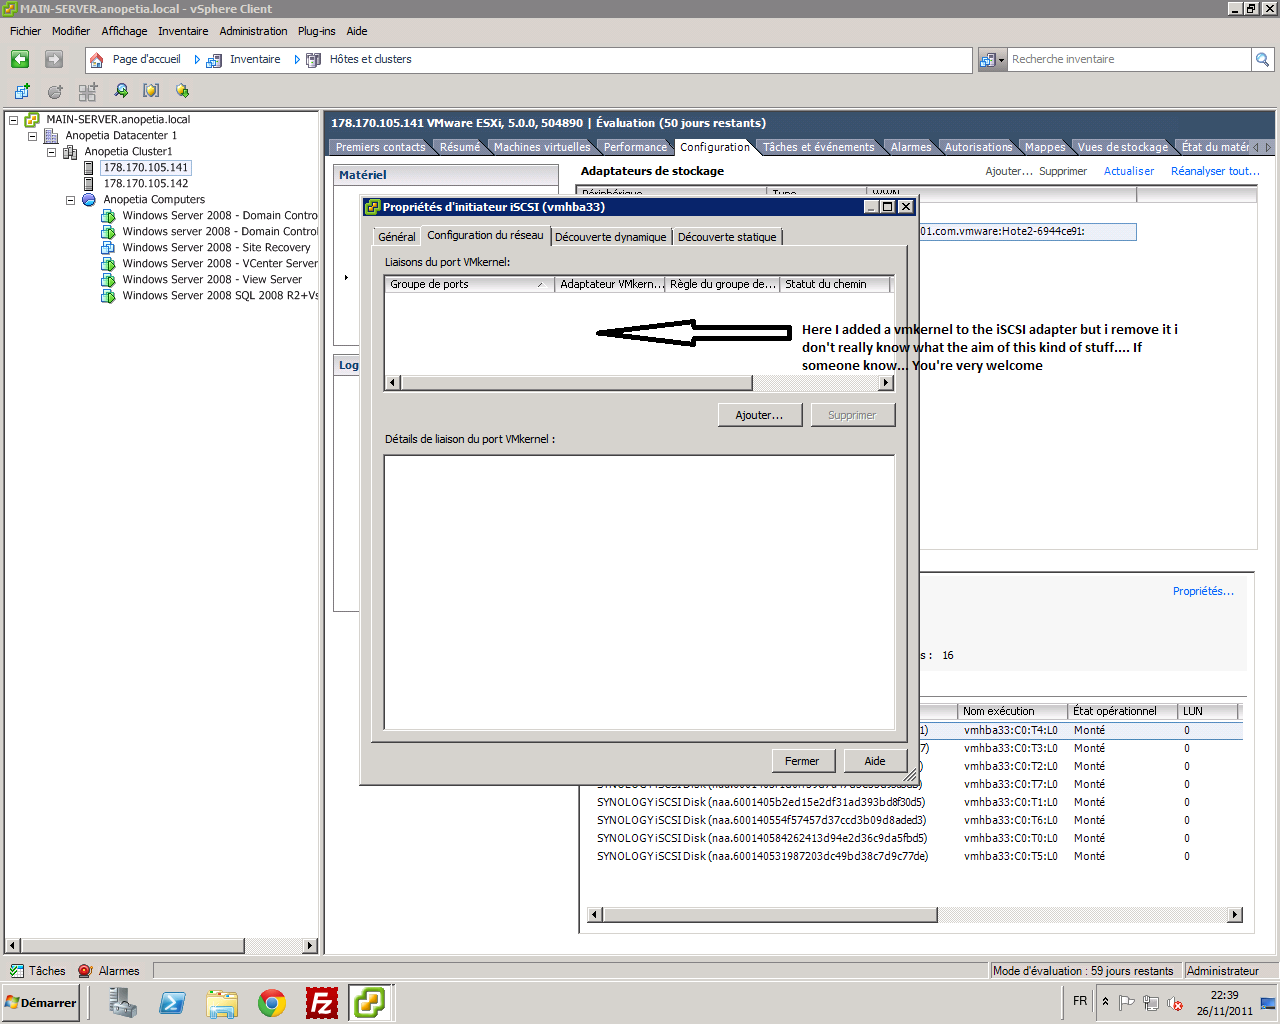Screen dimensions: 1280x1024
Task: Open the Administration menu
Action: click(253, 31)
